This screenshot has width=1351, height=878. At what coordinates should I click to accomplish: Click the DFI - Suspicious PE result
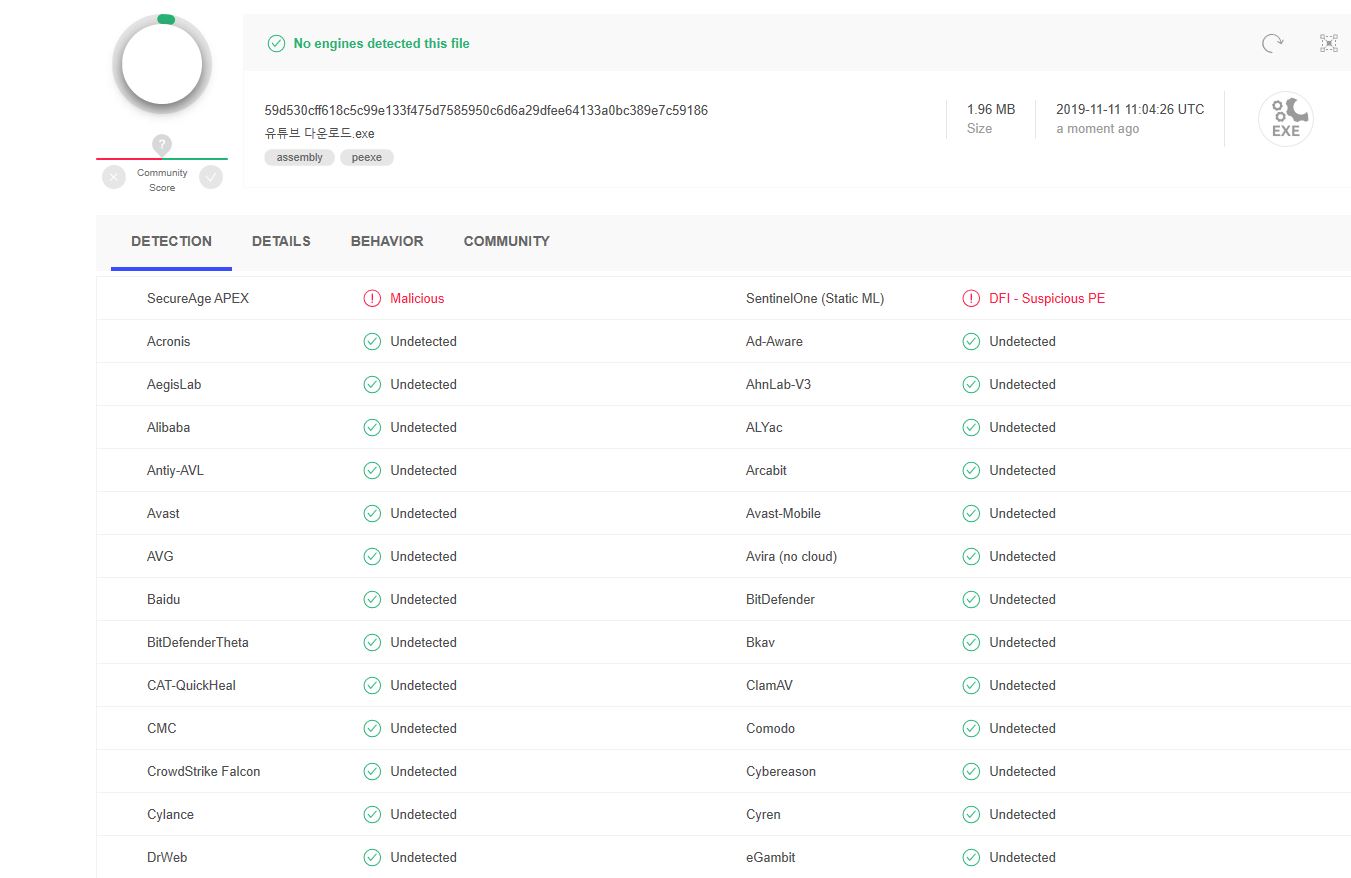[x=1047, y=298]
